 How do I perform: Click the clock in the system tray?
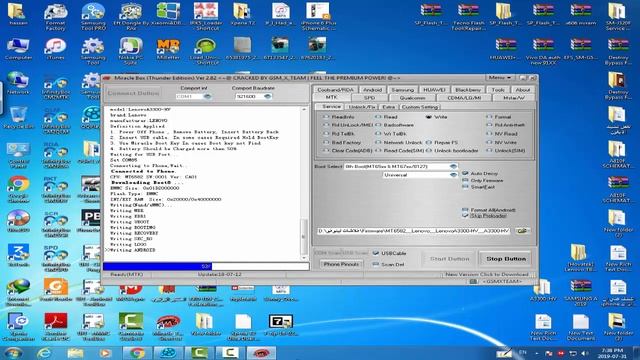(613, 353)
